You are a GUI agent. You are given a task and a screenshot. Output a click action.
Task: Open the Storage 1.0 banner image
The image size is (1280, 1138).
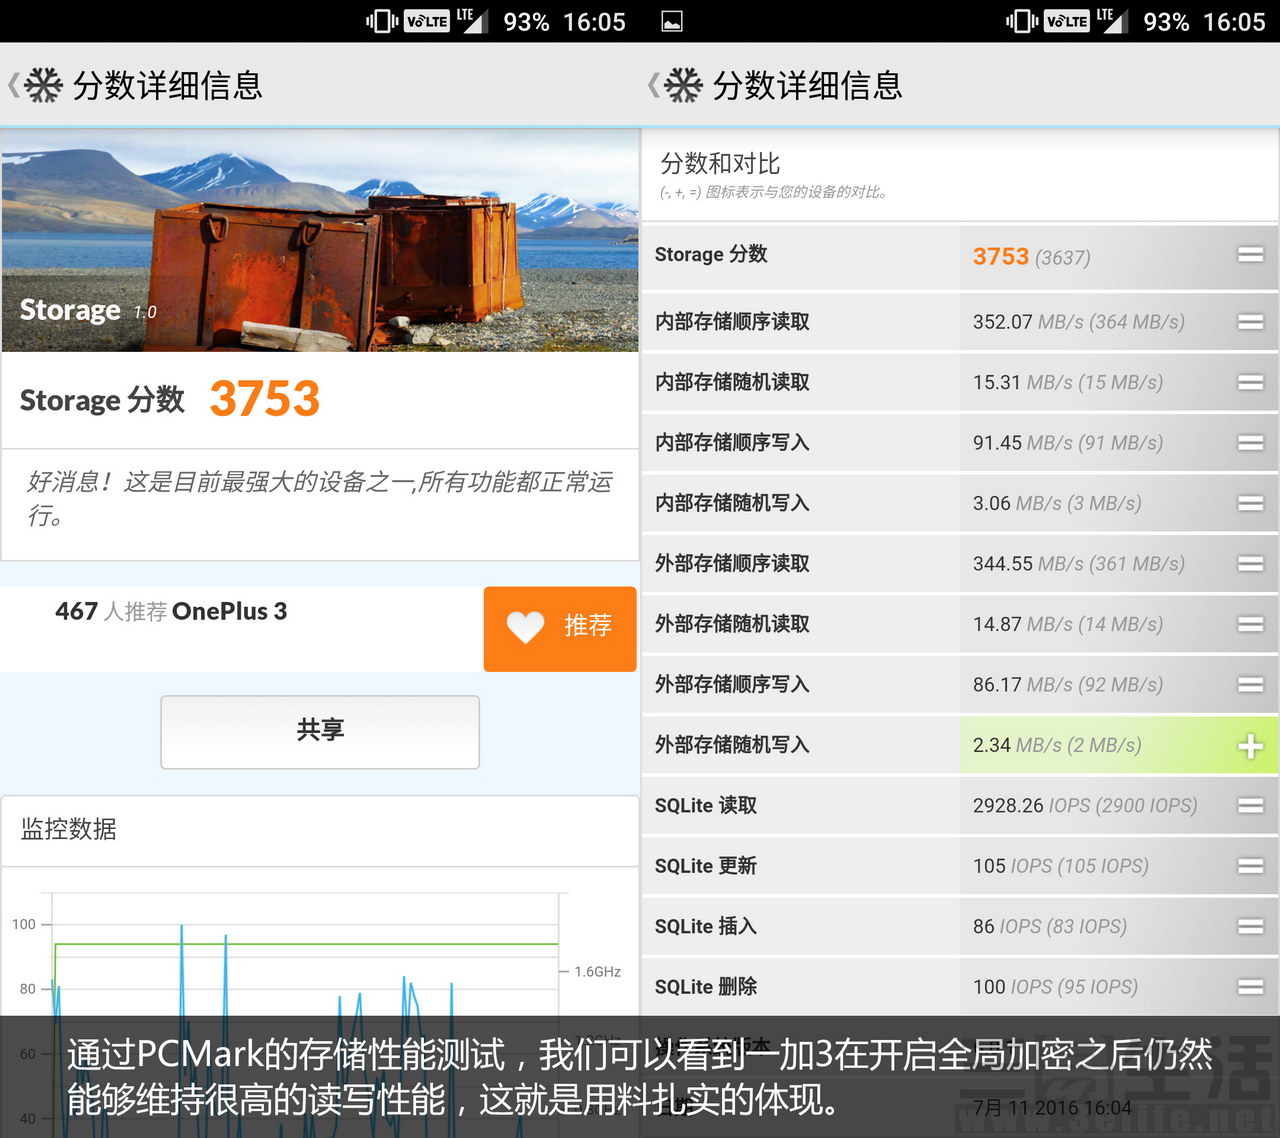coord(320,240)
